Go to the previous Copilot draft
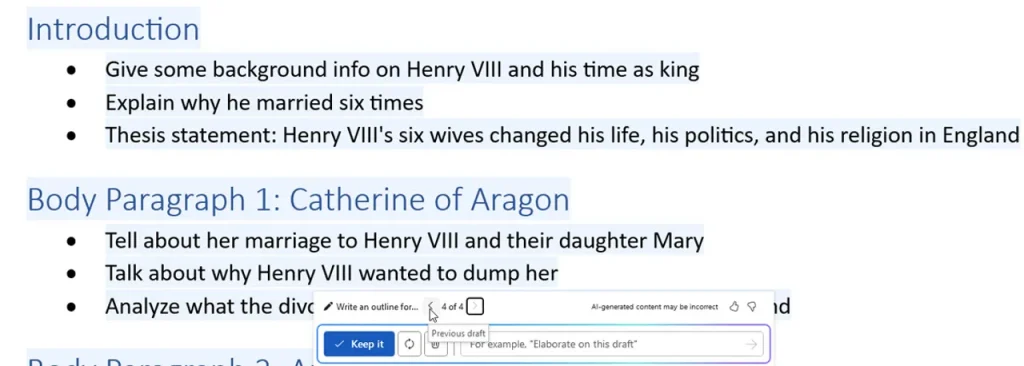The width and height of the screenshot is (1024, 366). (430, 307)
